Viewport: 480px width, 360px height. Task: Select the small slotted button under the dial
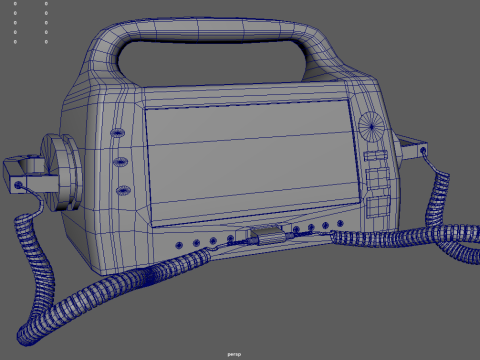375,156
